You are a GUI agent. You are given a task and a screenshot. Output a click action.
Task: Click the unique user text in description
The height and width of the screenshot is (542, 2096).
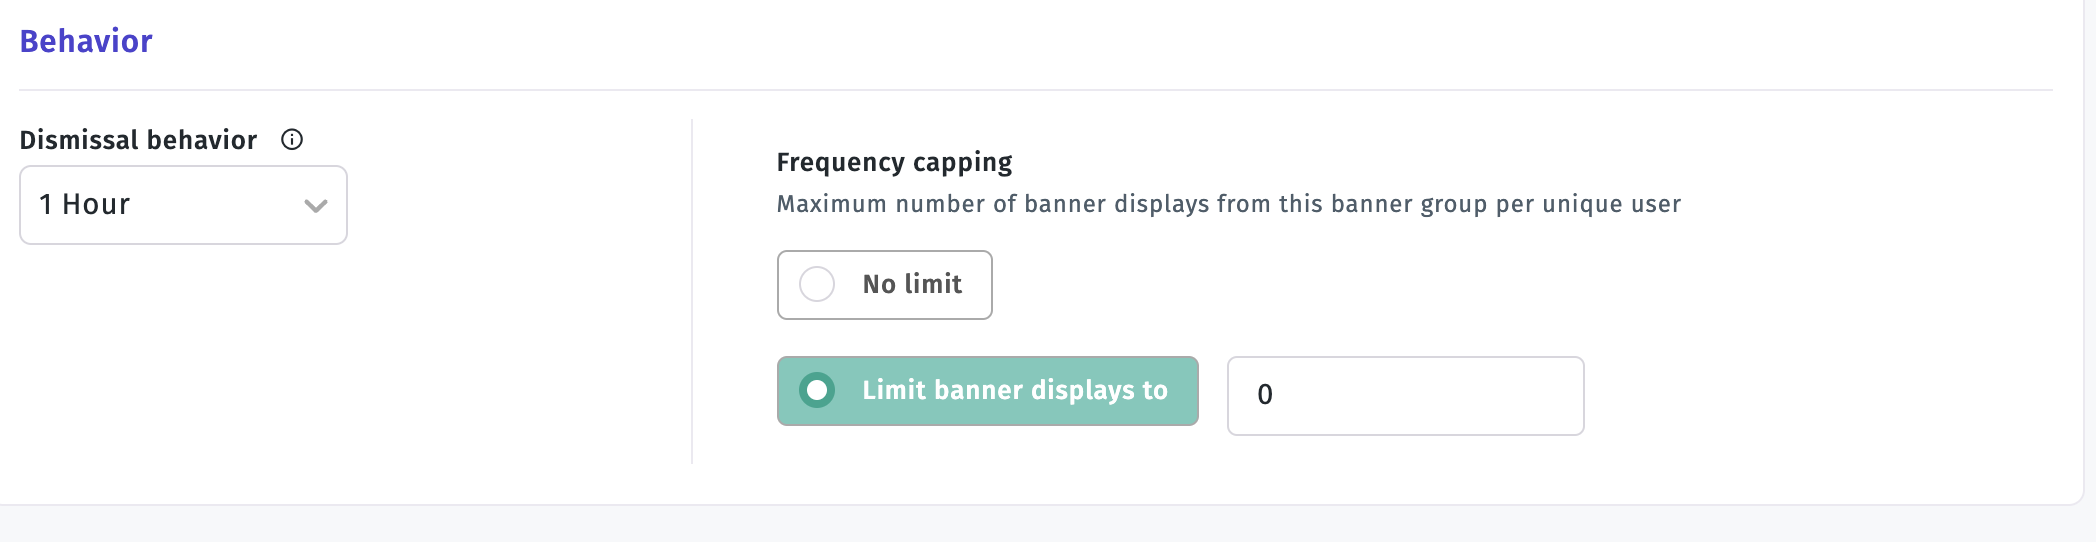(1612, 204)
